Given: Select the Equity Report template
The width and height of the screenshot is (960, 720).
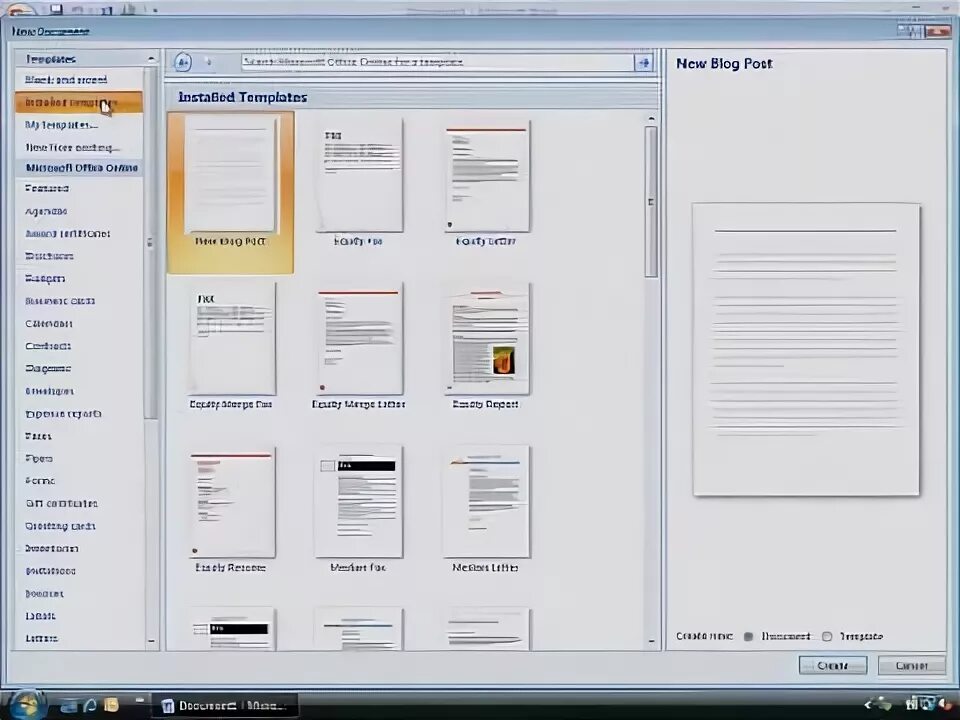Looking at the screenshot, I should pos(486,346).
